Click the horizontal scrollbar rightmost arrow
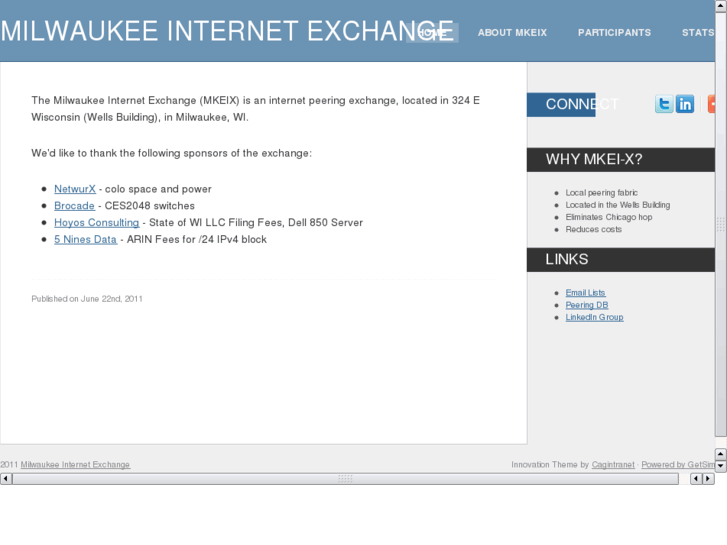The height and width of the screenshot is (545, 727). tap(708, 479)
